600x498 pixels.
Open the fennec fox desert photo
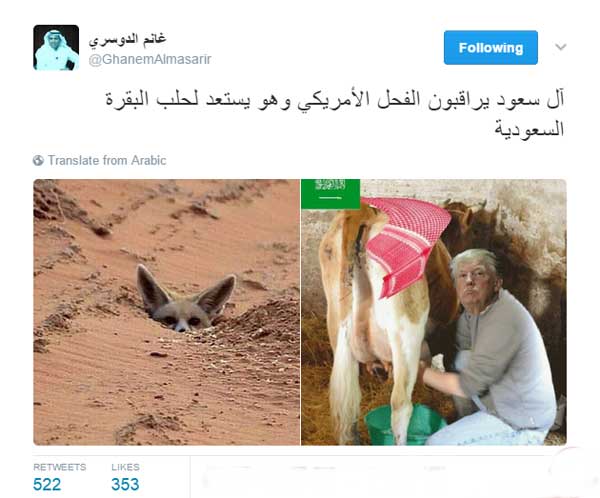[166, 312]
